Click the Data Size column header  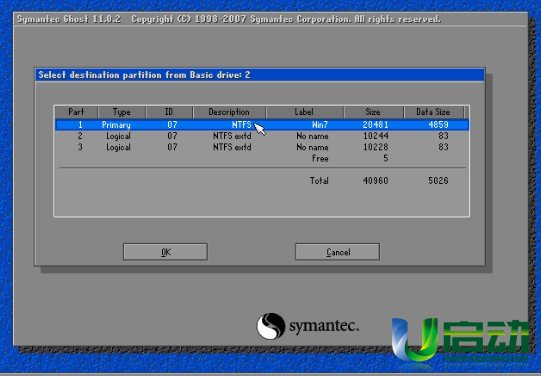[x=433, y=112]
